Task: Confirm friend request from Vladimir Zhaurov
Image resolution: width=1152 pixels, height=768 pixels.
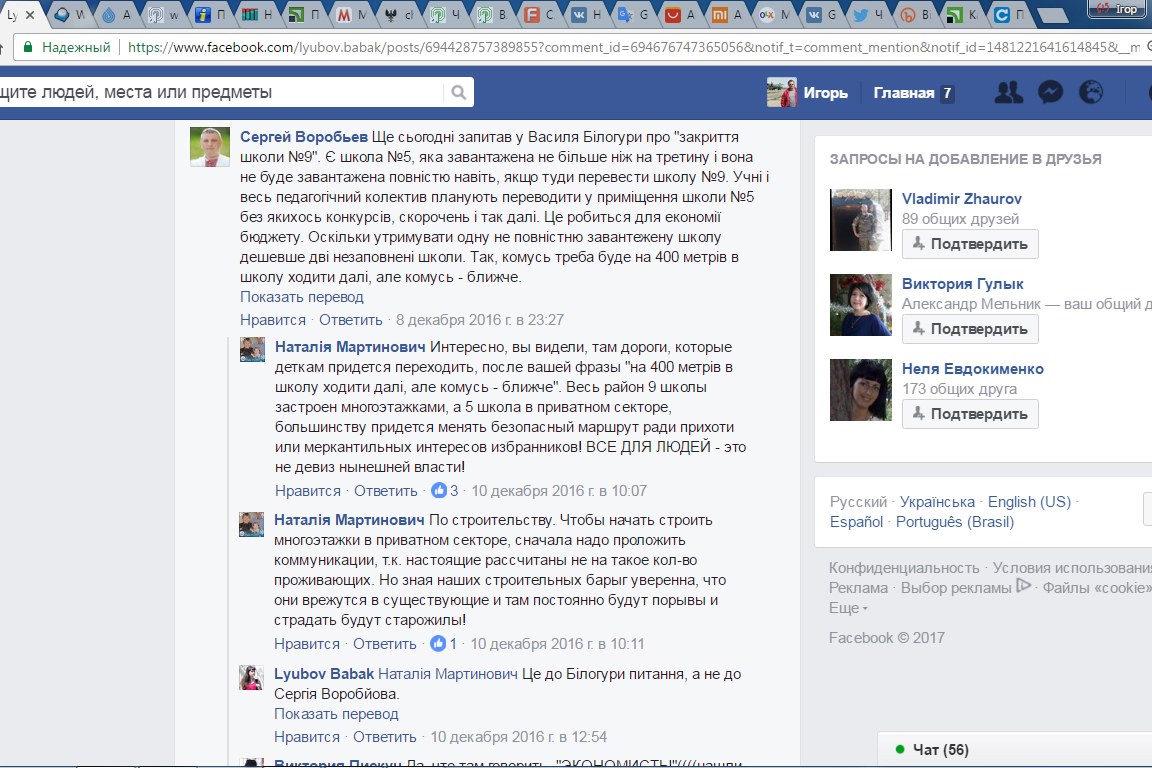Action: [x=970, y=244]
